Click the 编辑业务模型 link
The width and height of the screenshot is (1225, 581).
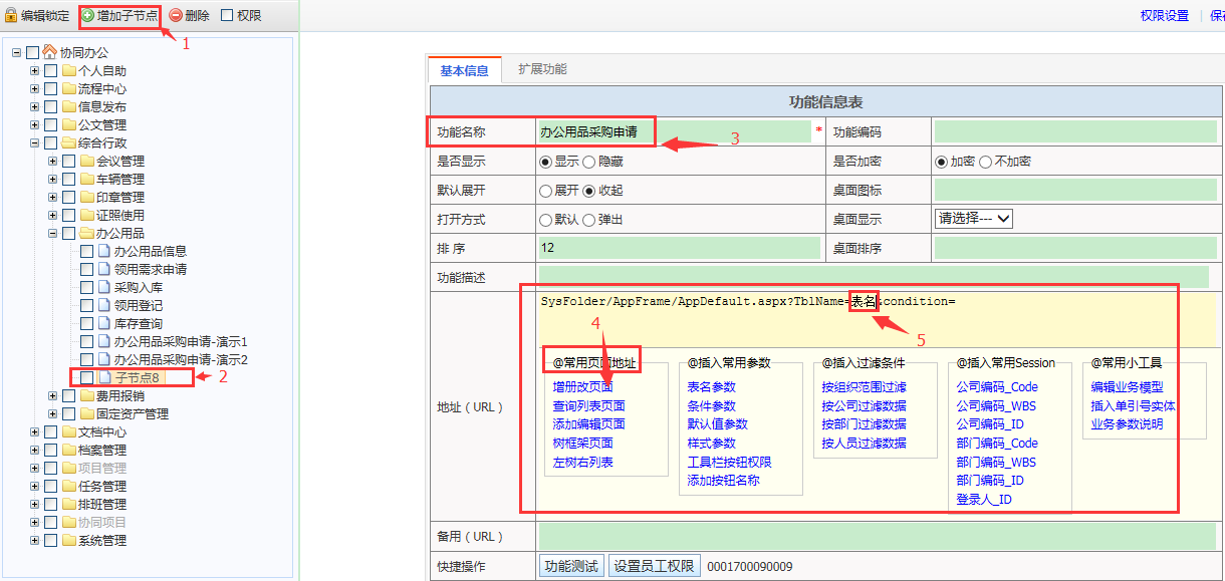pyautogui.click(x=1127, y=387)
